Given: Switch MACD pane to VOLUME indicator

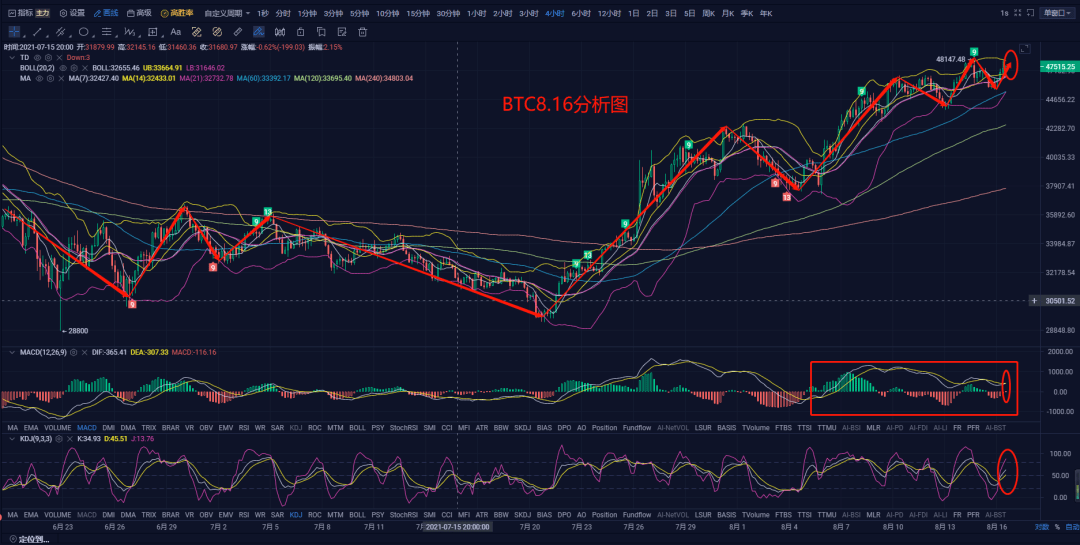Looking at the screenshot, I should coord(57,428).
